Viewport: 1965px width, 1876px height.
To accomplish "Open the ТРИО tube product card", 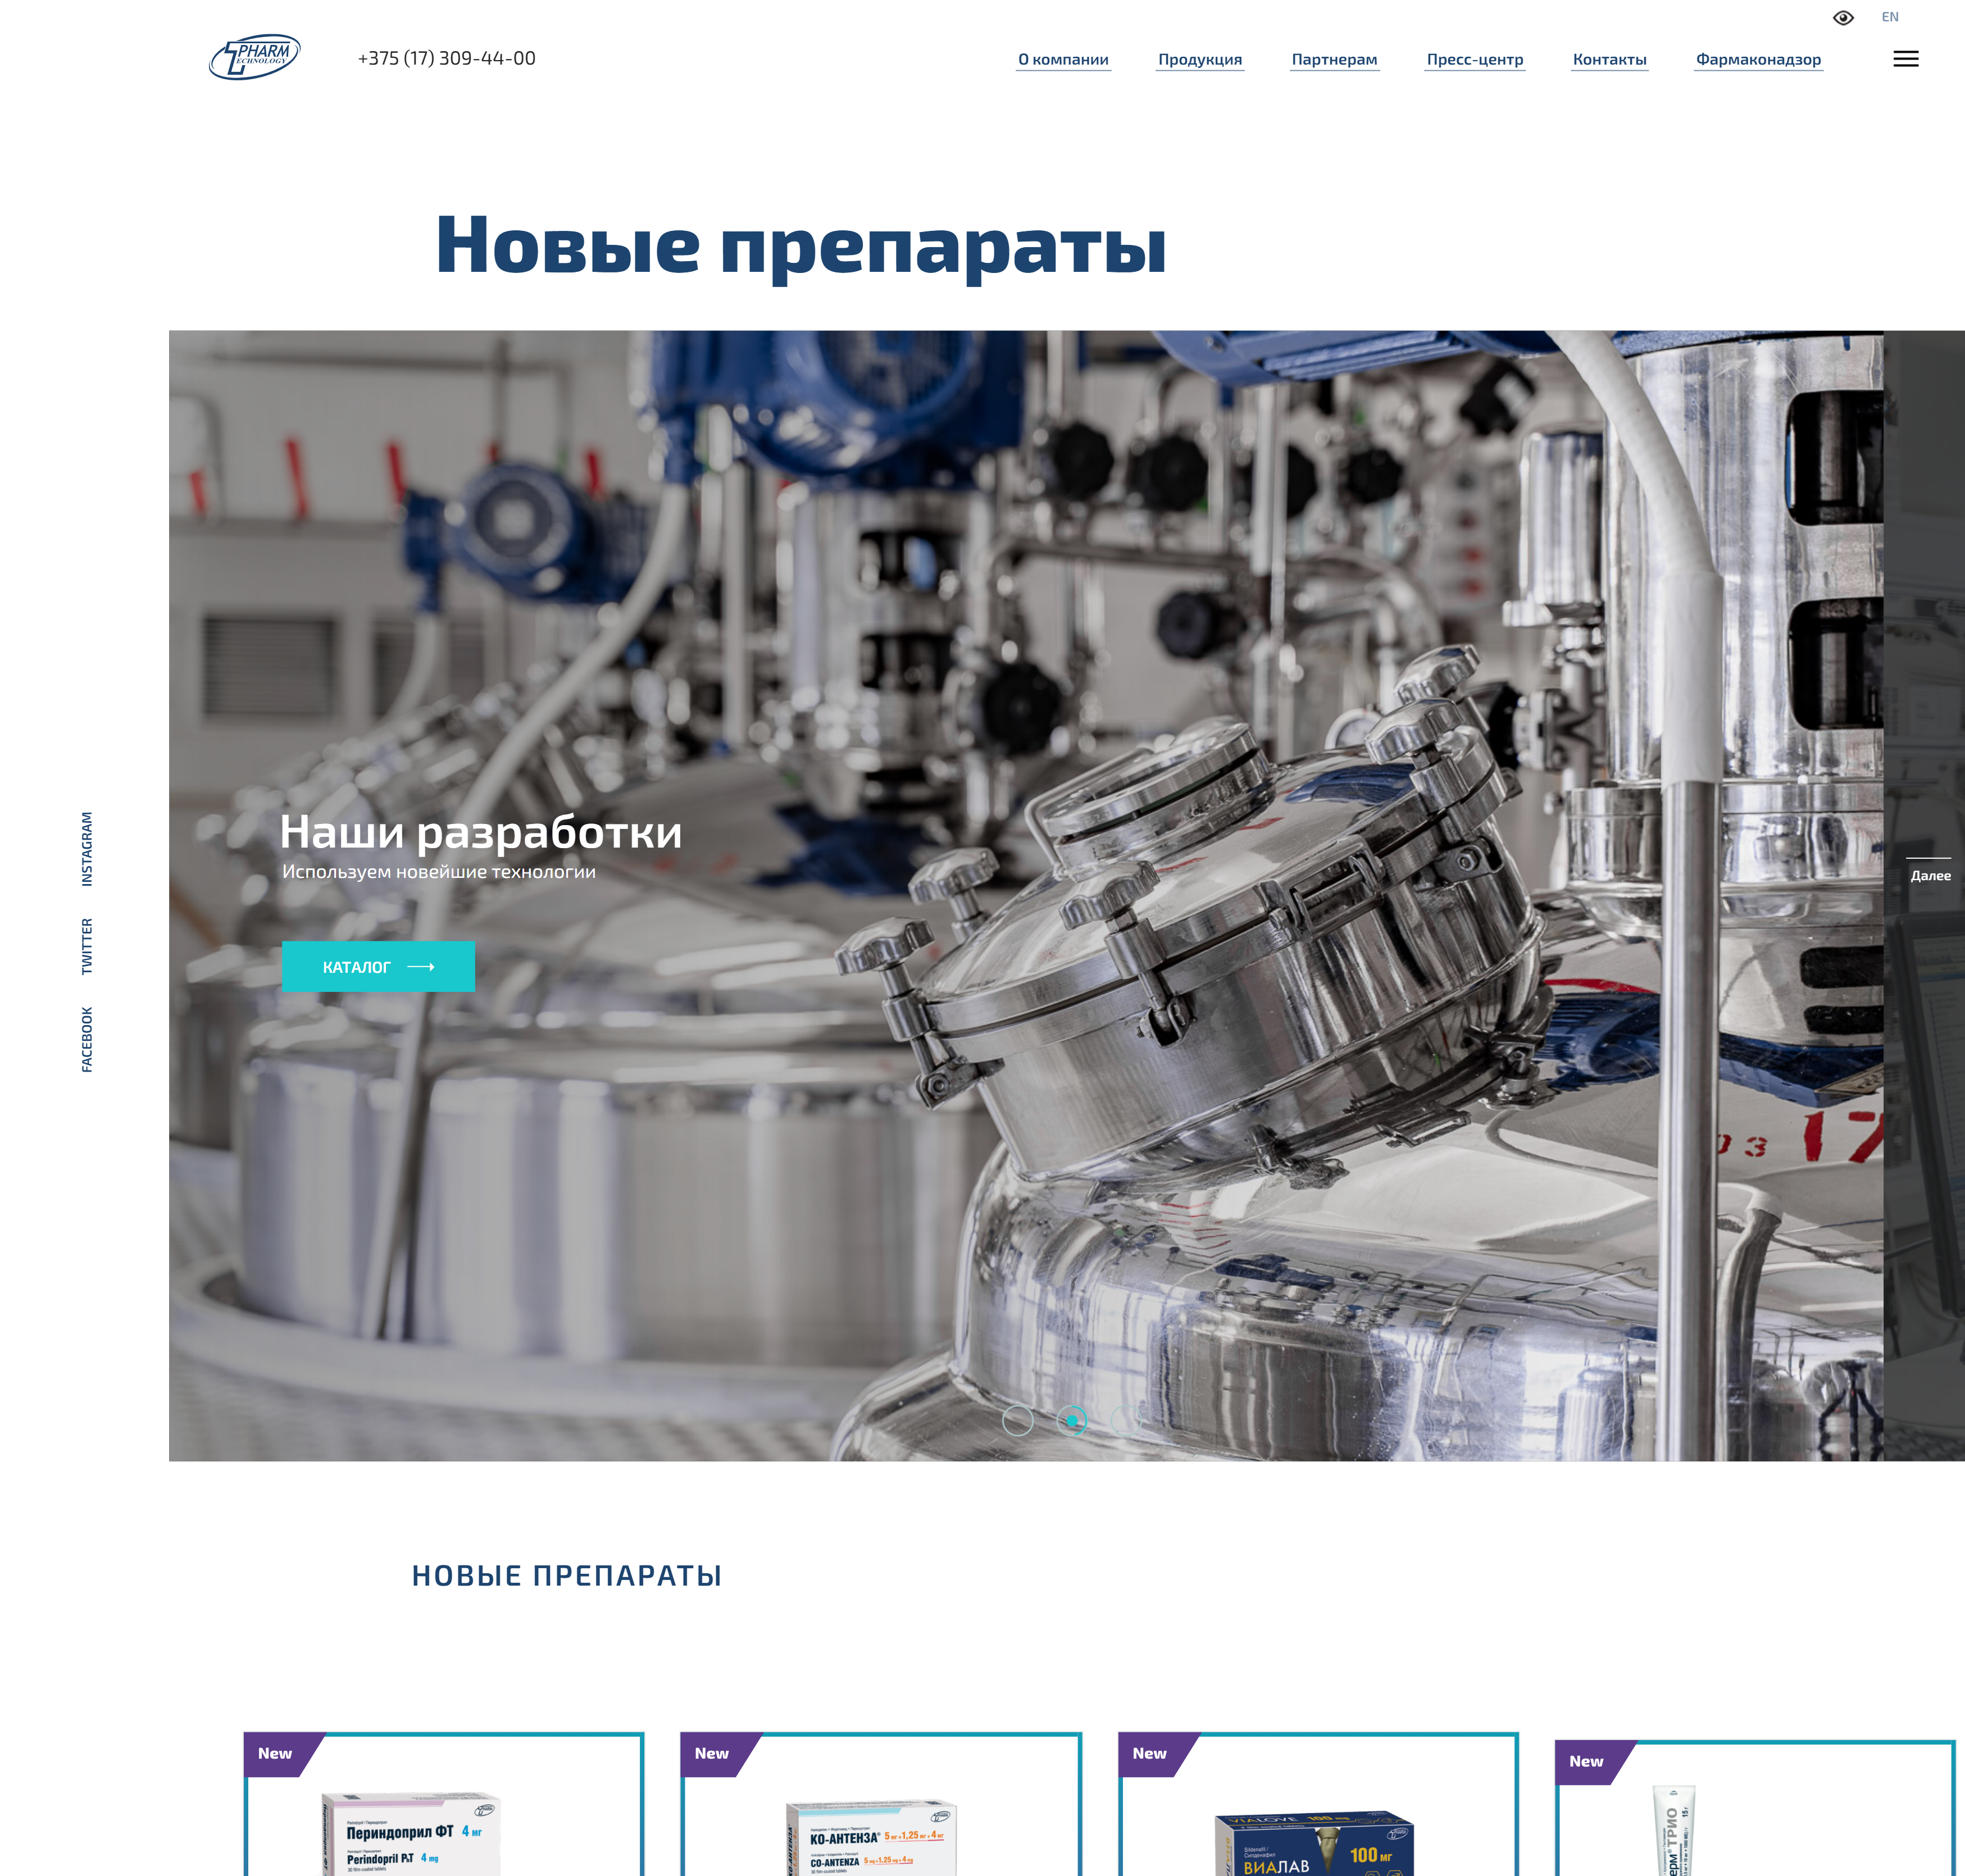I will pos(1755,1809).
